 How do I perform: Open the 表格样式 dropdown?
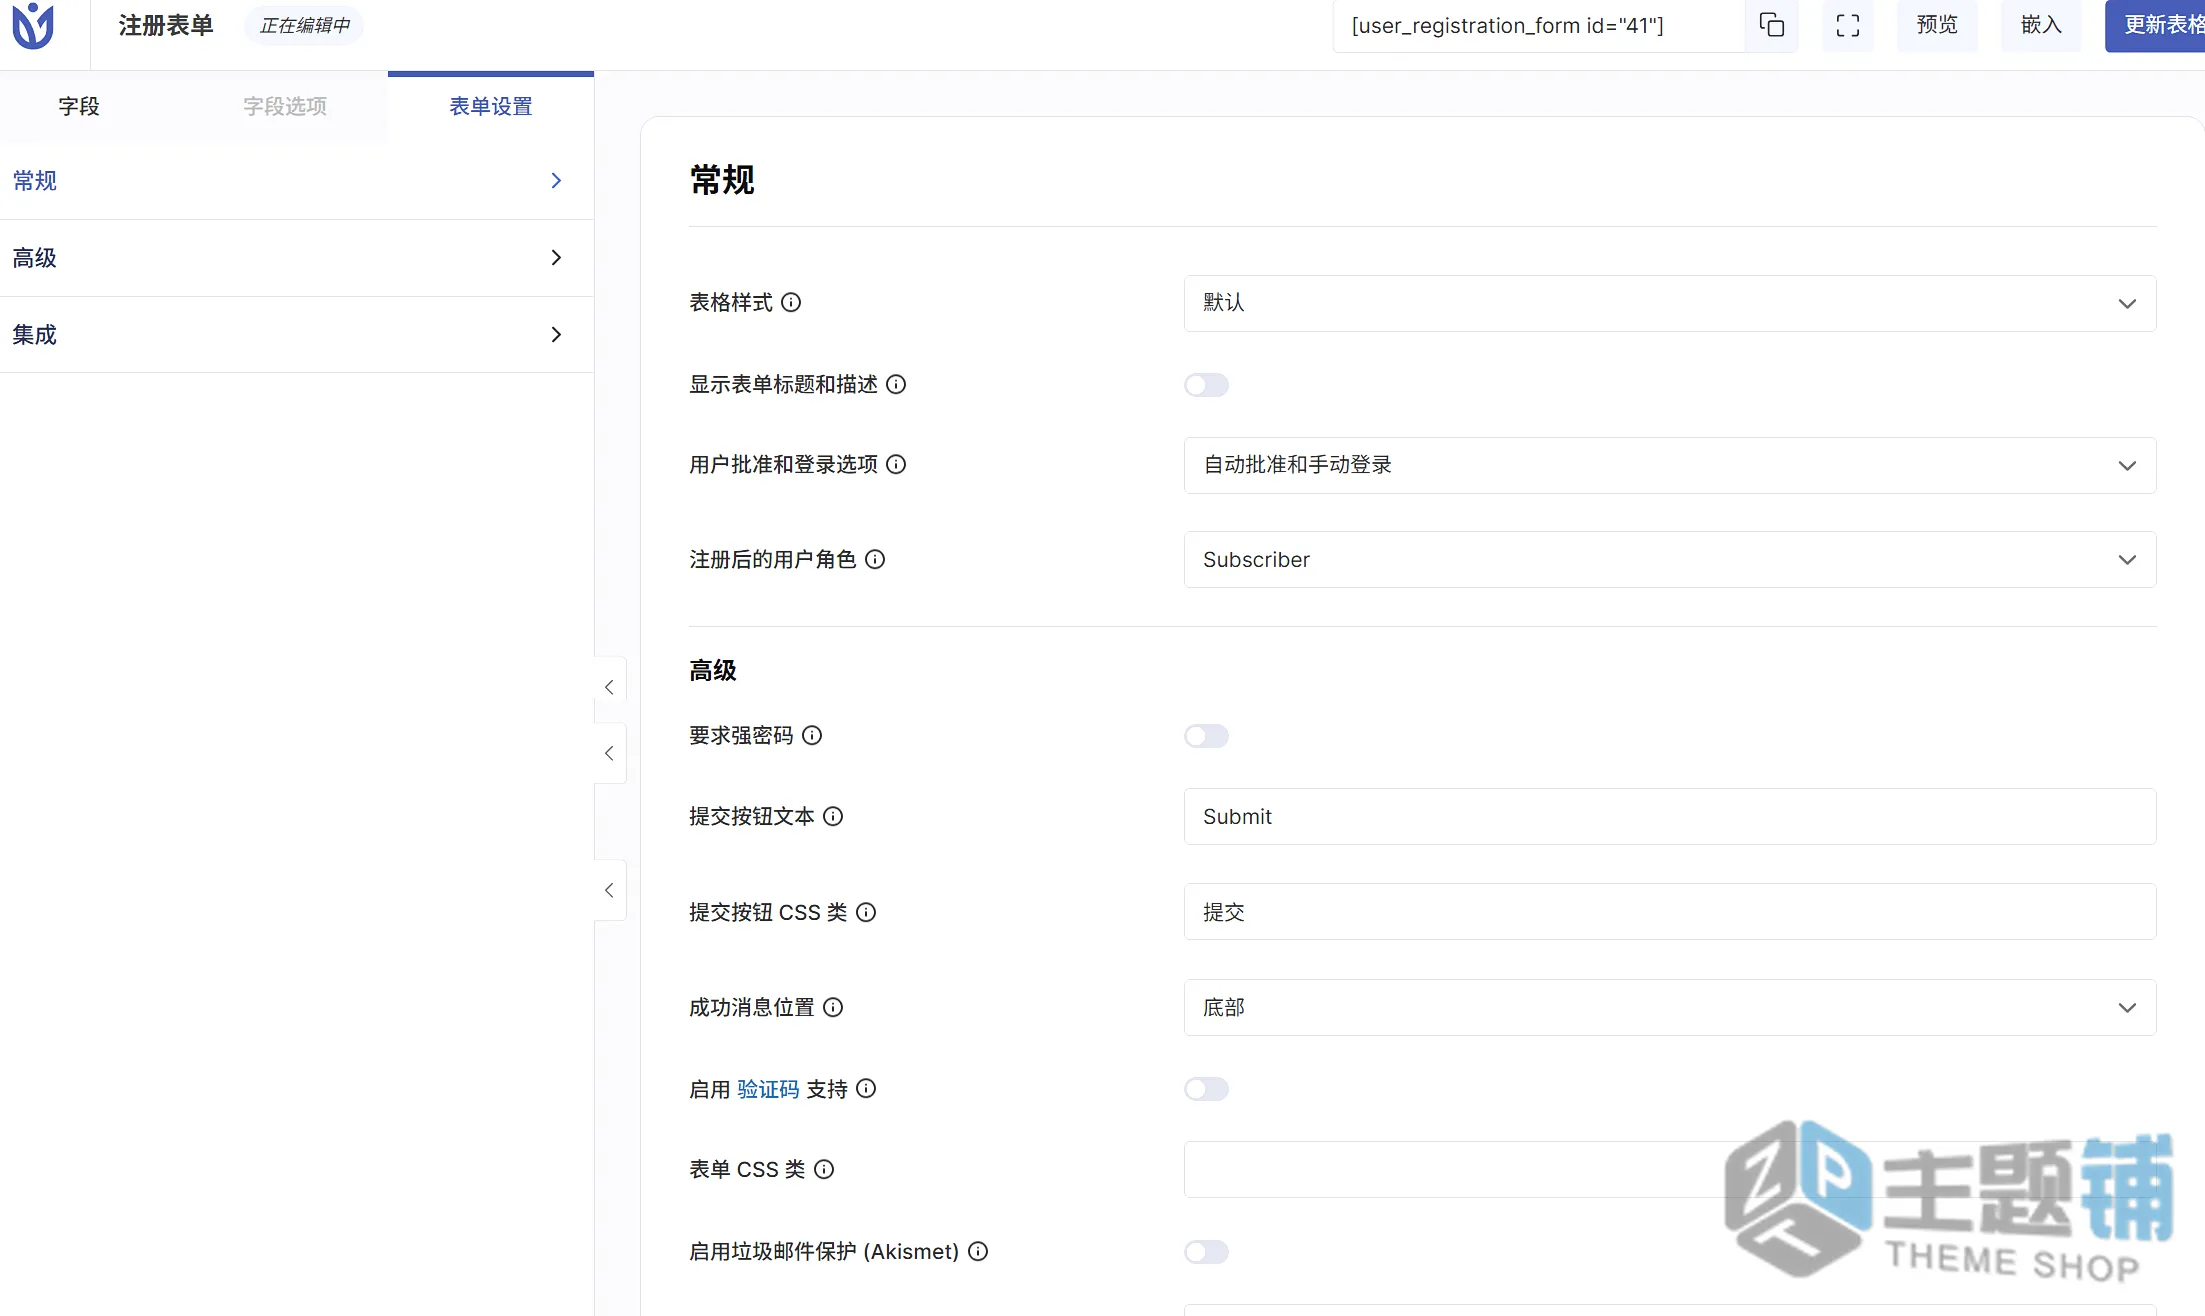[x=1670, y=303]
